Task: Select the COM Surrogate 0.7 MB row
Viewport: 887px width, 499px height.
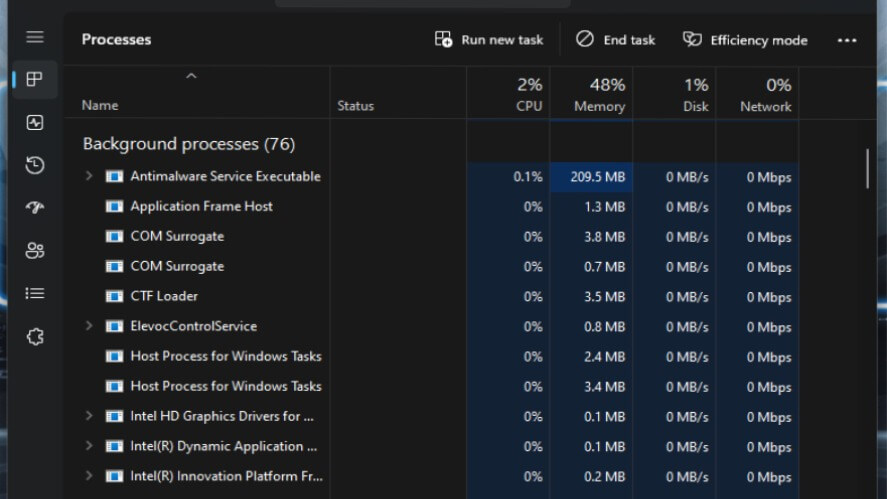Action: coord(431,266)
